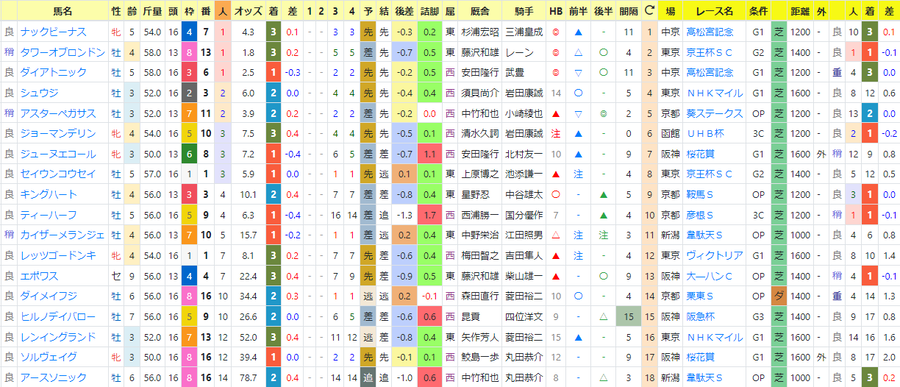Click the ジューヌエコール link
This screenshot has height=387, width=900.
[58, 154]
